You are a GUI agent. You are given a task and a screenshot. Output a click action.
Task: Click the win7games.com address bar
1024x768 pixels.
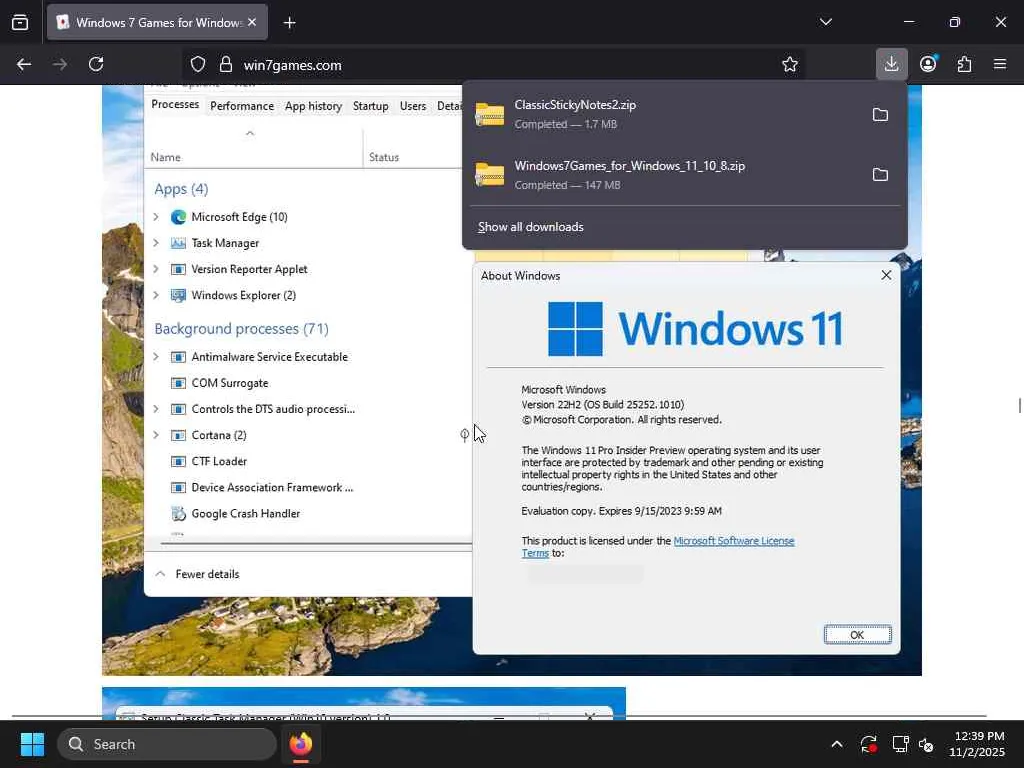pos(493,65)
